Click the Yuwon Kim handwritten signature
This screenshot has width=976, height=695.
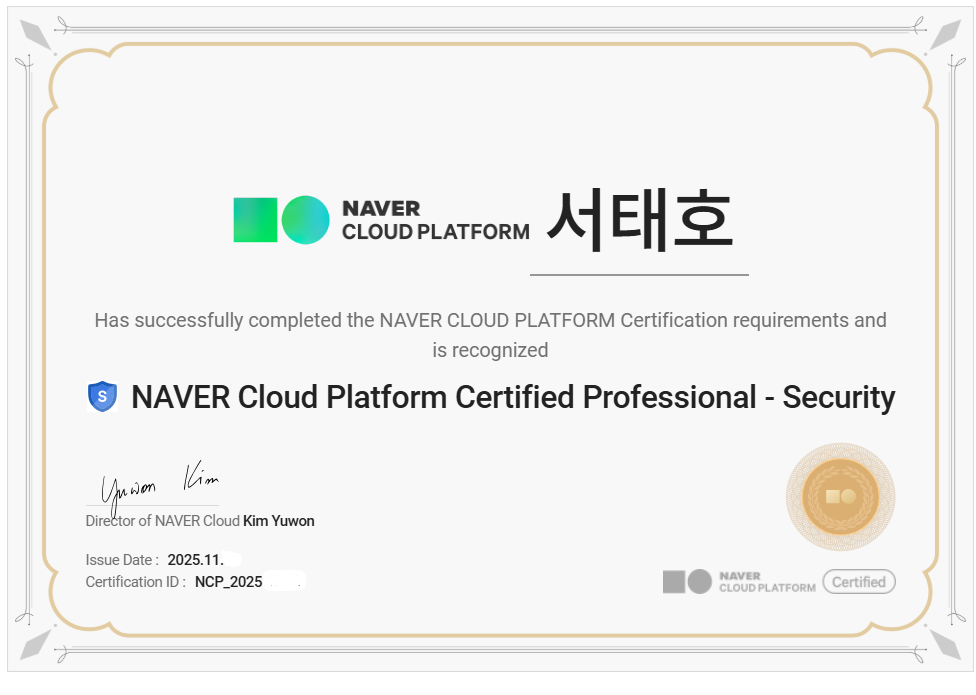point(160,487)
